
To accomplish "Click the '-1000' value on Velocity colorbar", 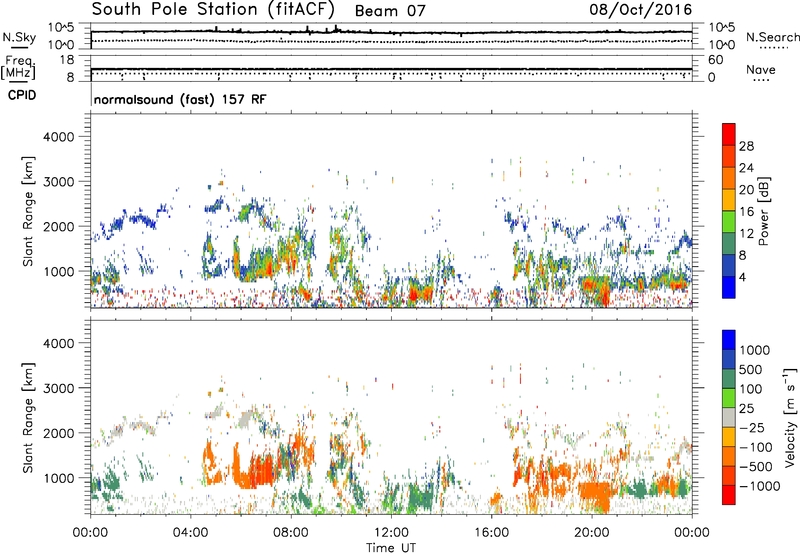I will click(760, 486).
